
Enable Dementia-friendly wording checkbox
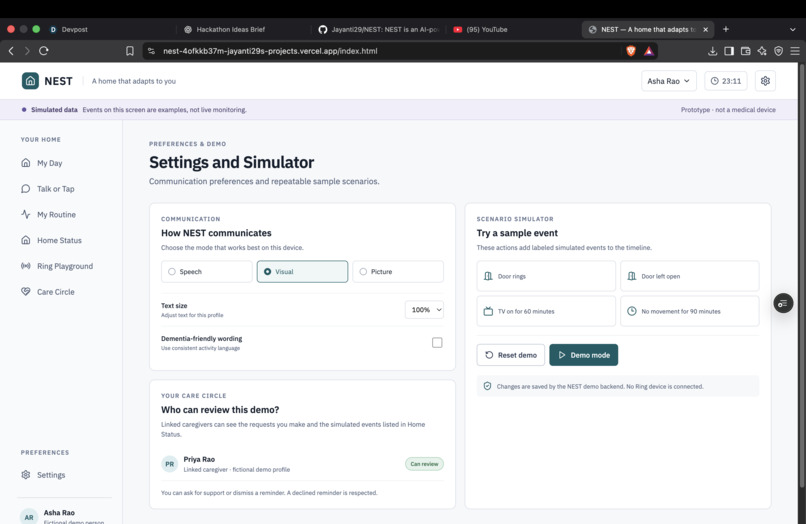coord(437,342)
